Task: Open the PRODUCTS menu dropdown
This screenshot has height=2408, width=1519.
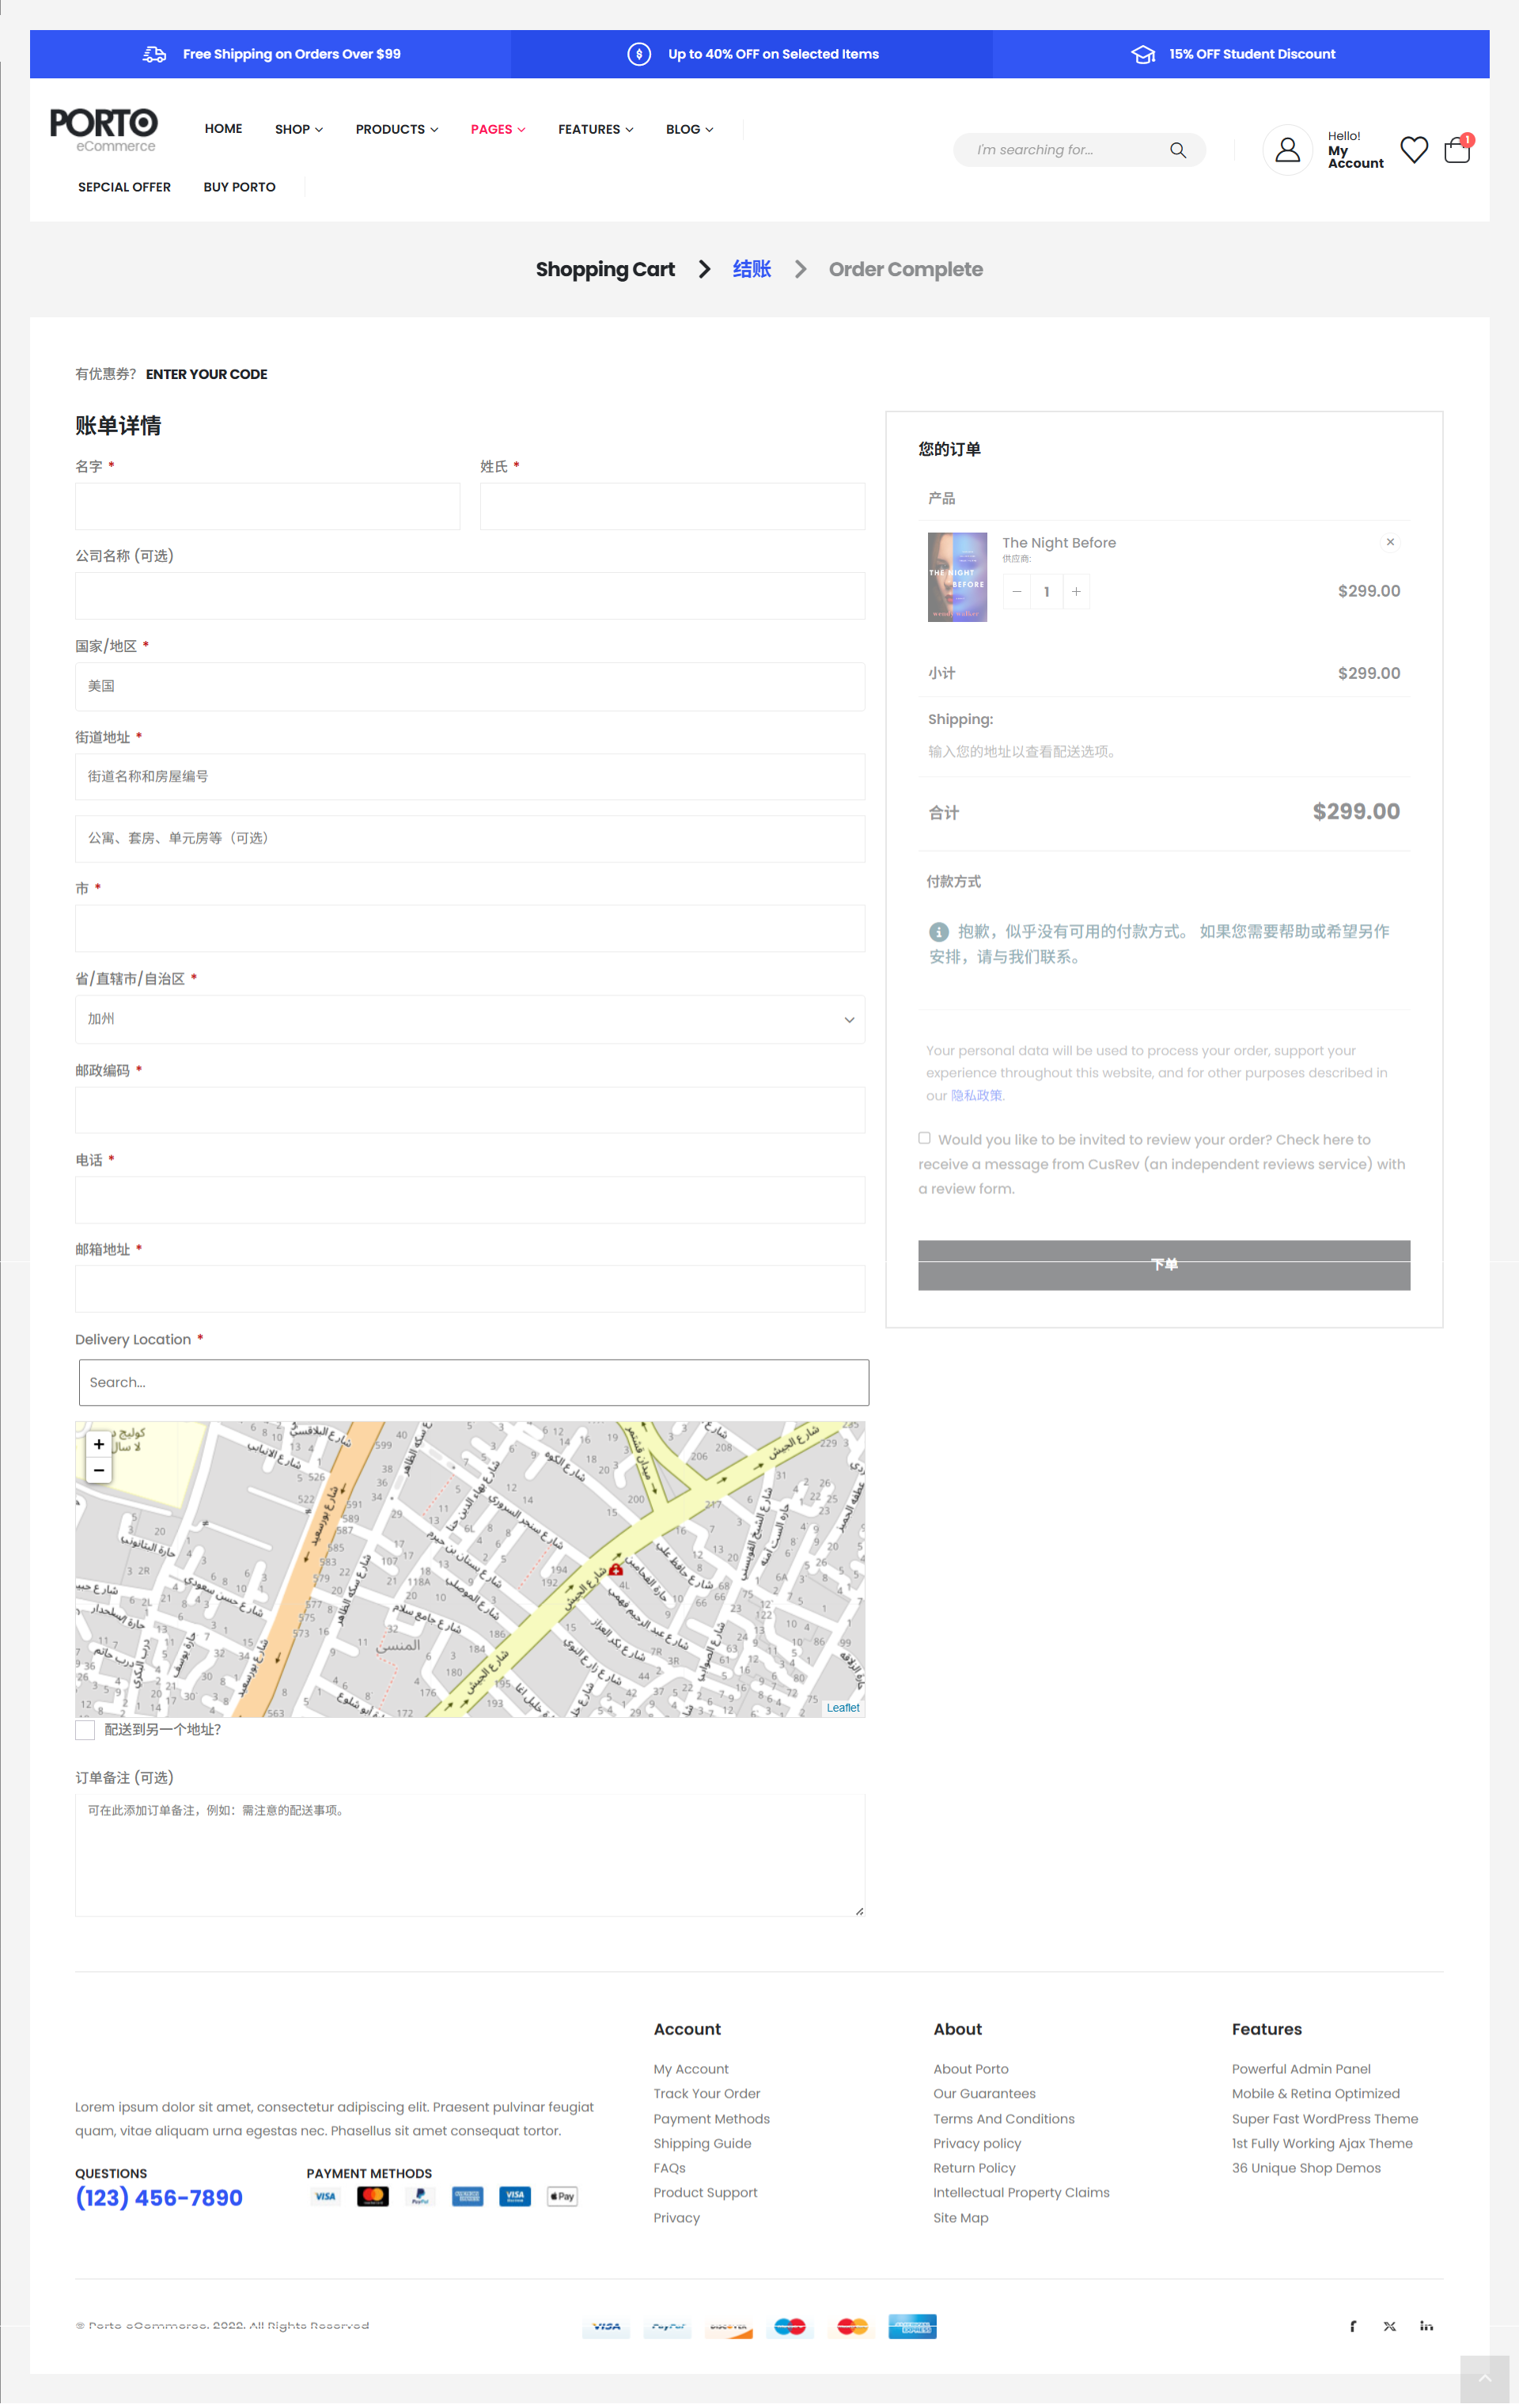Action: pos(396,129)
